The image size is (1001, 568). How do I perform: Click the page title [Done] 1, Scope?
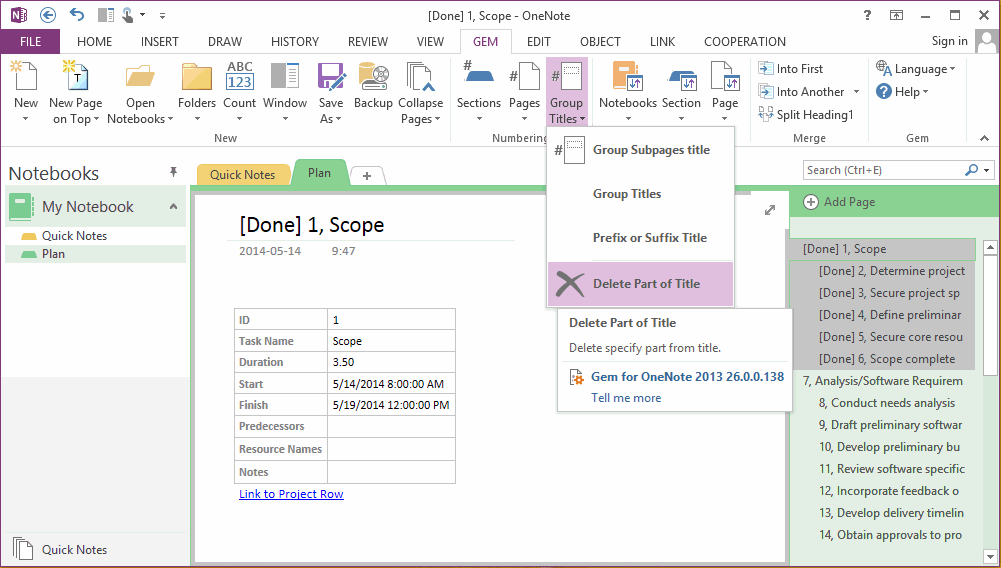coord(312,225)
